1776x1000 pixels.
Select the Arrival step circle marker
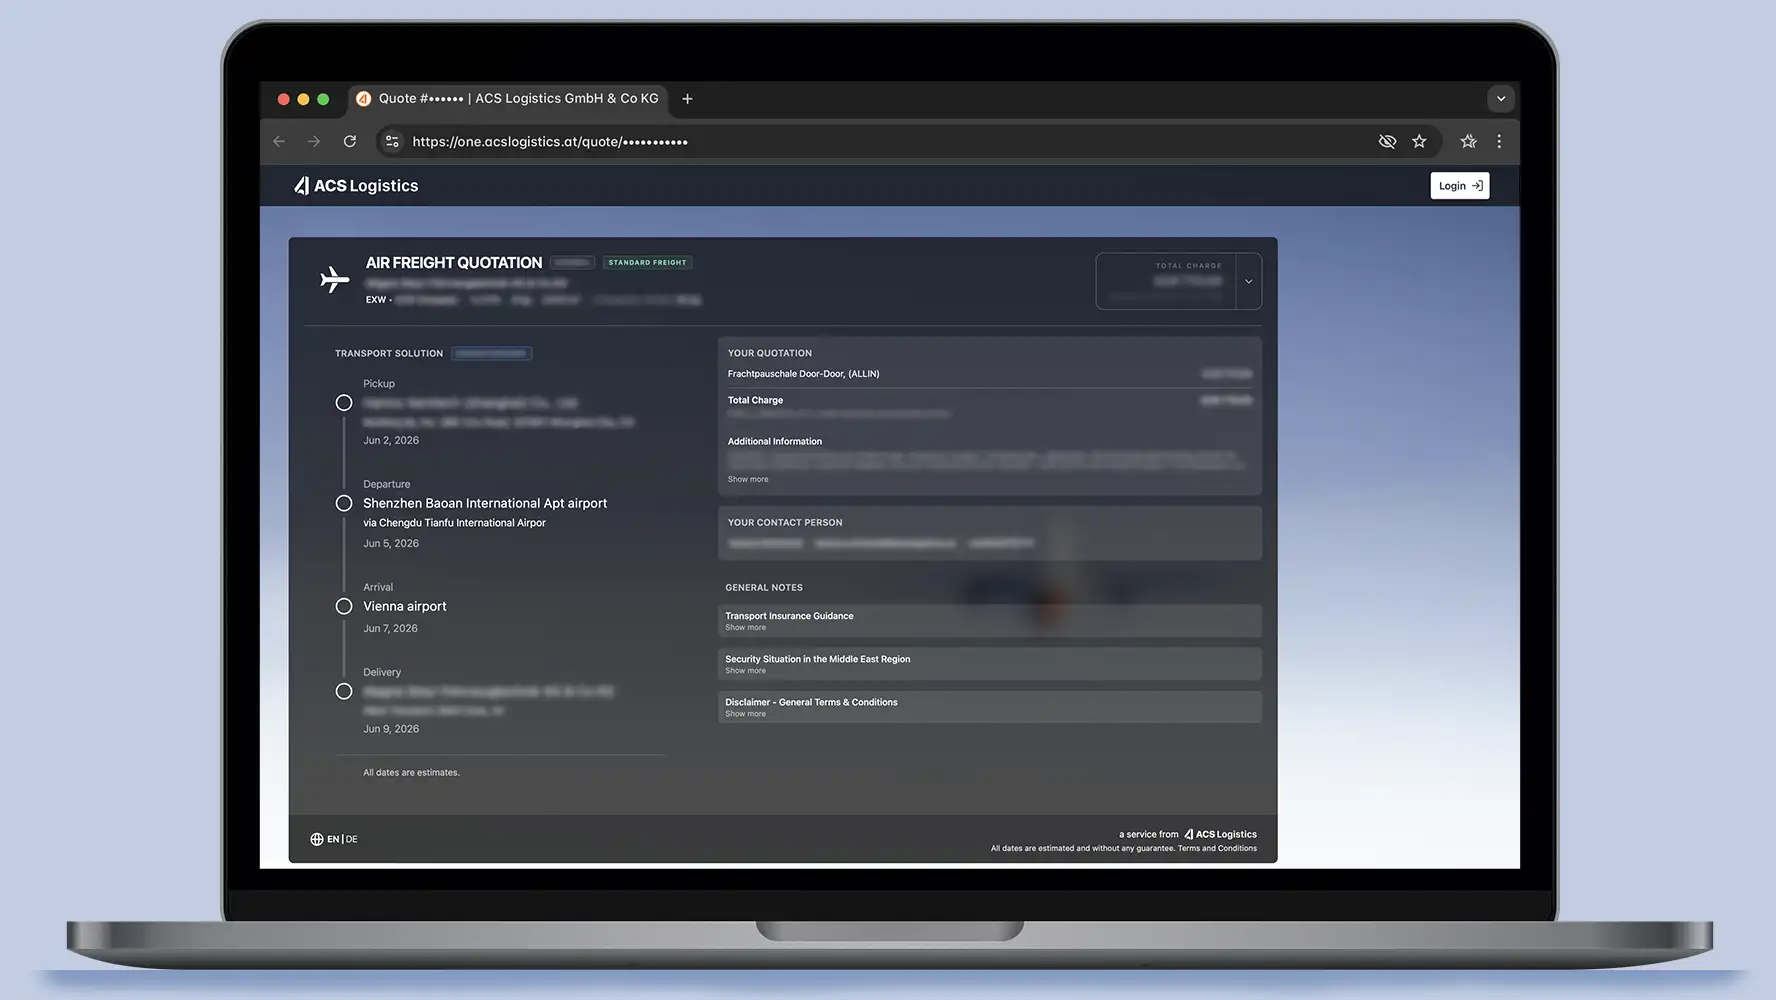(344, 606)
